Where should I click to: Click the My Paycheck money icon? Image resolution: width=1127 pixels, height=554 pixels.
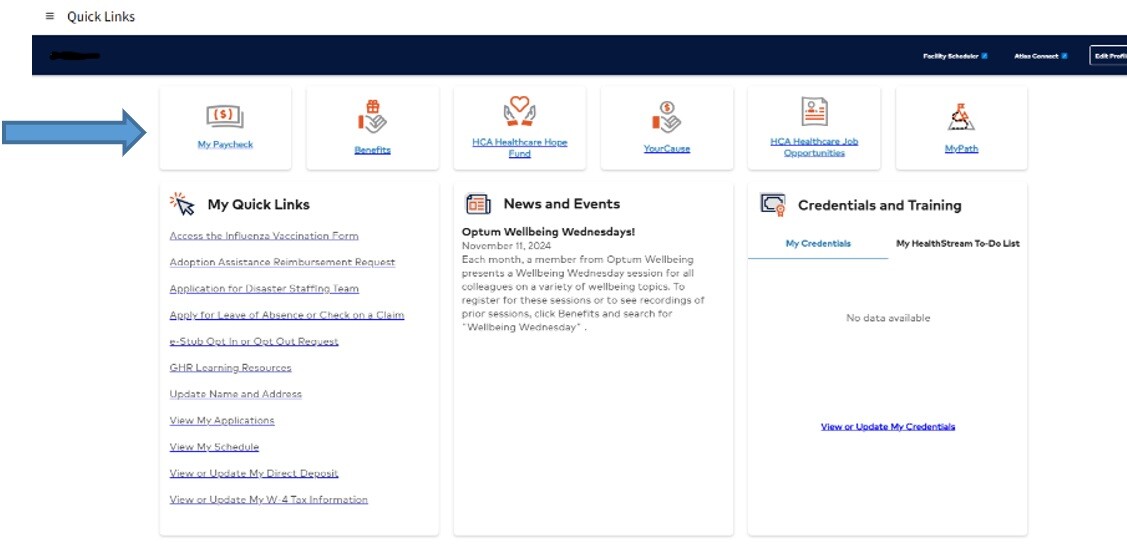[x=225, y=116]
